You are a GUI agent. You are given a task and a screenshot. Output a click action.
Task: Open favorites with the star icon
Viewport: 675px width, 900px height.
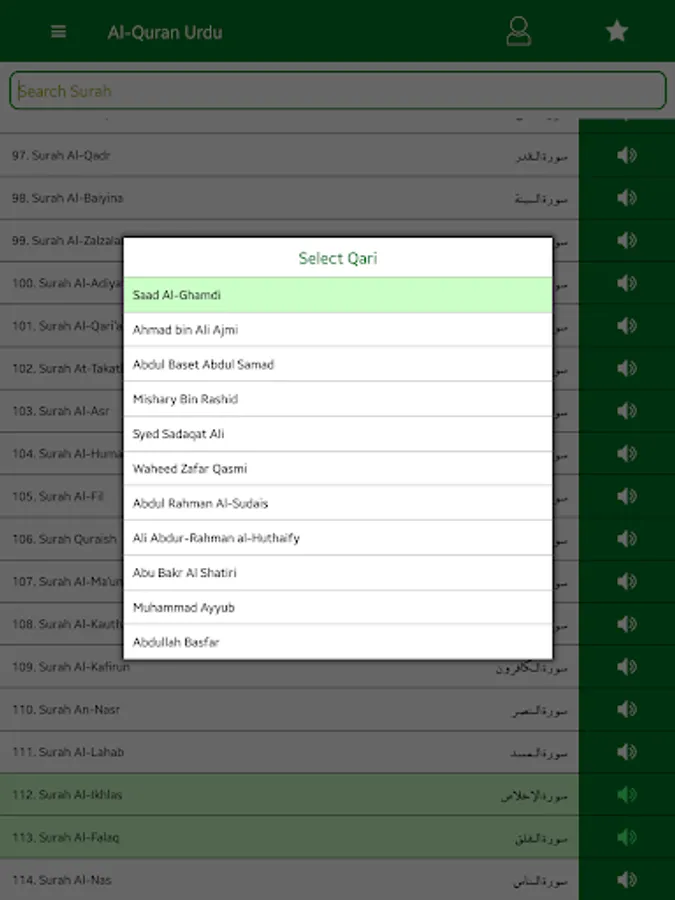tap(616, 31)
